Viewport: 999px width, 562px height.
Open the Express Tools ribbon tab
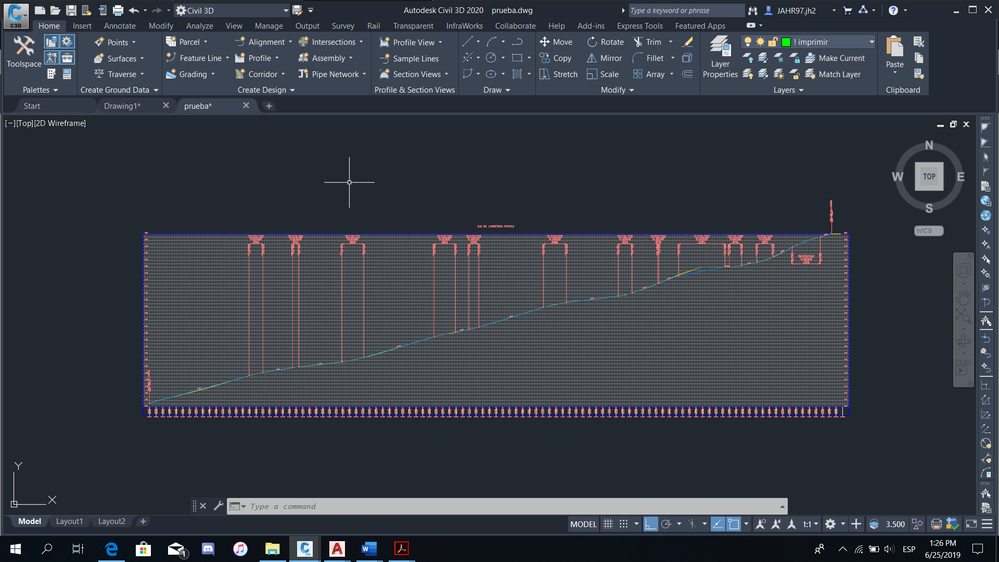[x=640, y=26]
